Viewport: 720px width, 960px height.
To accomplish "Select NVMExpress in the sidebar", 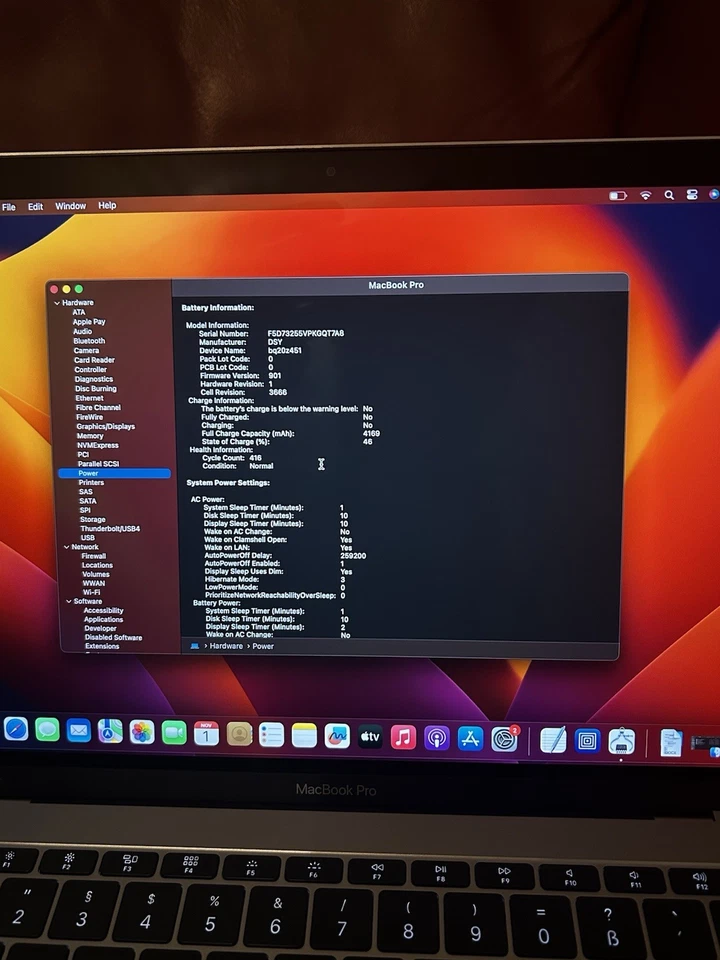I will pos(98,445).
